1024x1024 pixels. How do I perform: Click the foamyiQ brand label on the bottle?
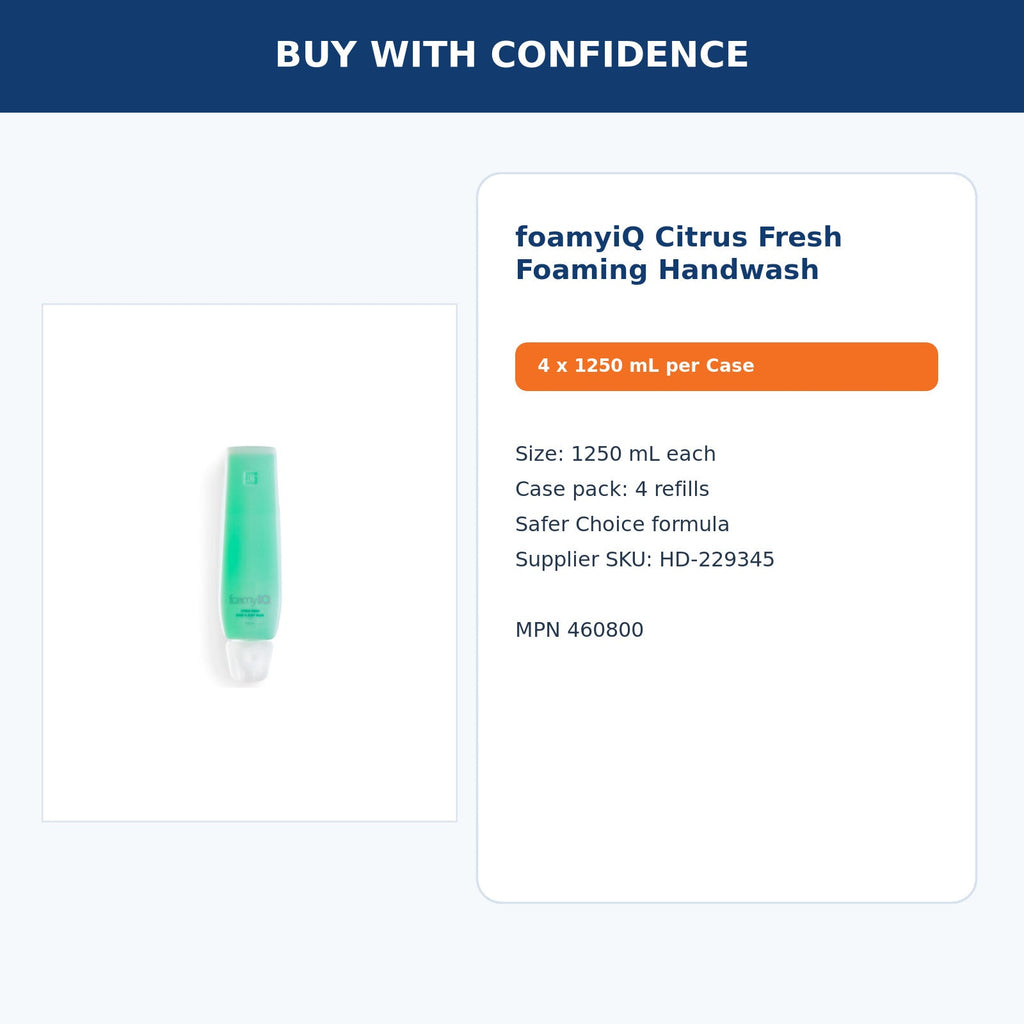tap(249, 600)
